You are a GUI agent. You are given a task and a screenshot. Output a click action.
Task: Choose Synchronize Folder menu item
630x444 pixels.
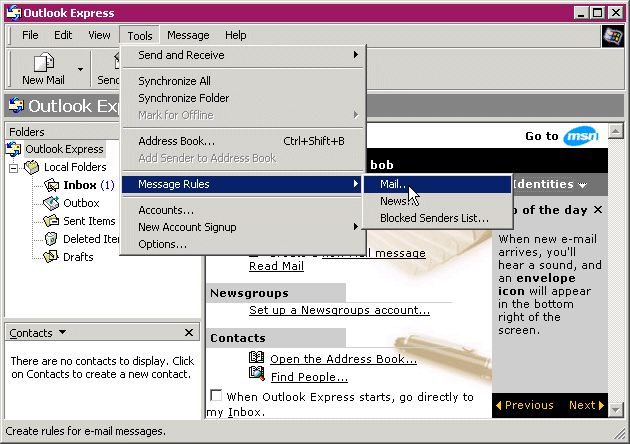[x=243, y=98]
